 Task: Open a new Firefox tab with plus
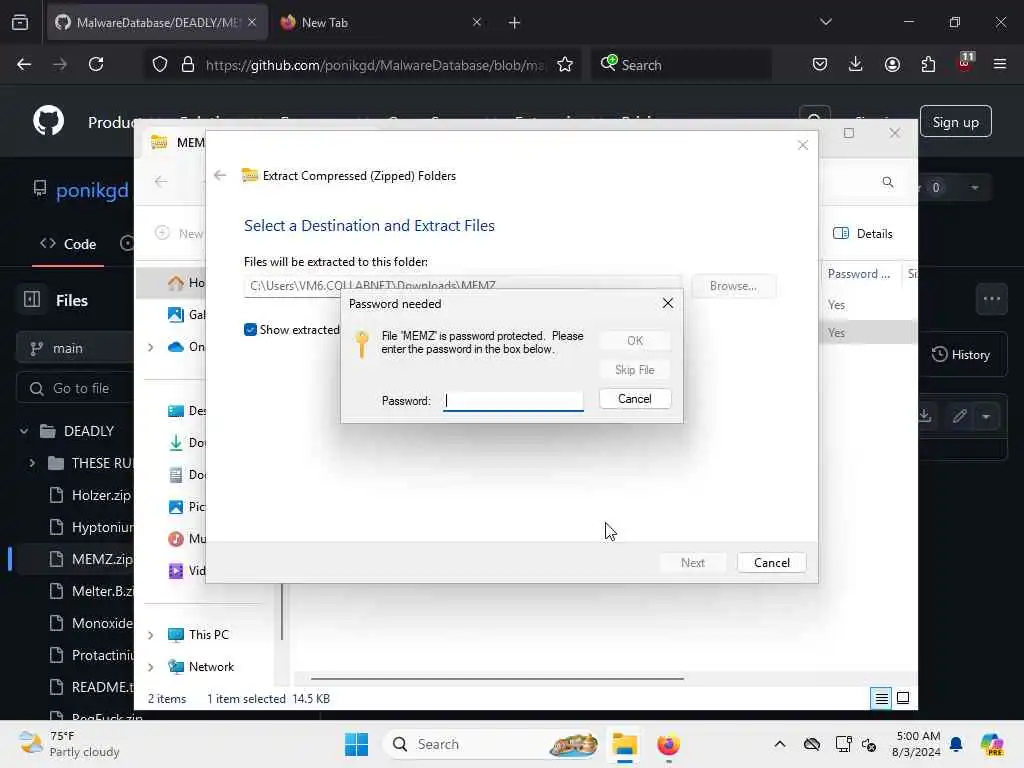(514, 23)
